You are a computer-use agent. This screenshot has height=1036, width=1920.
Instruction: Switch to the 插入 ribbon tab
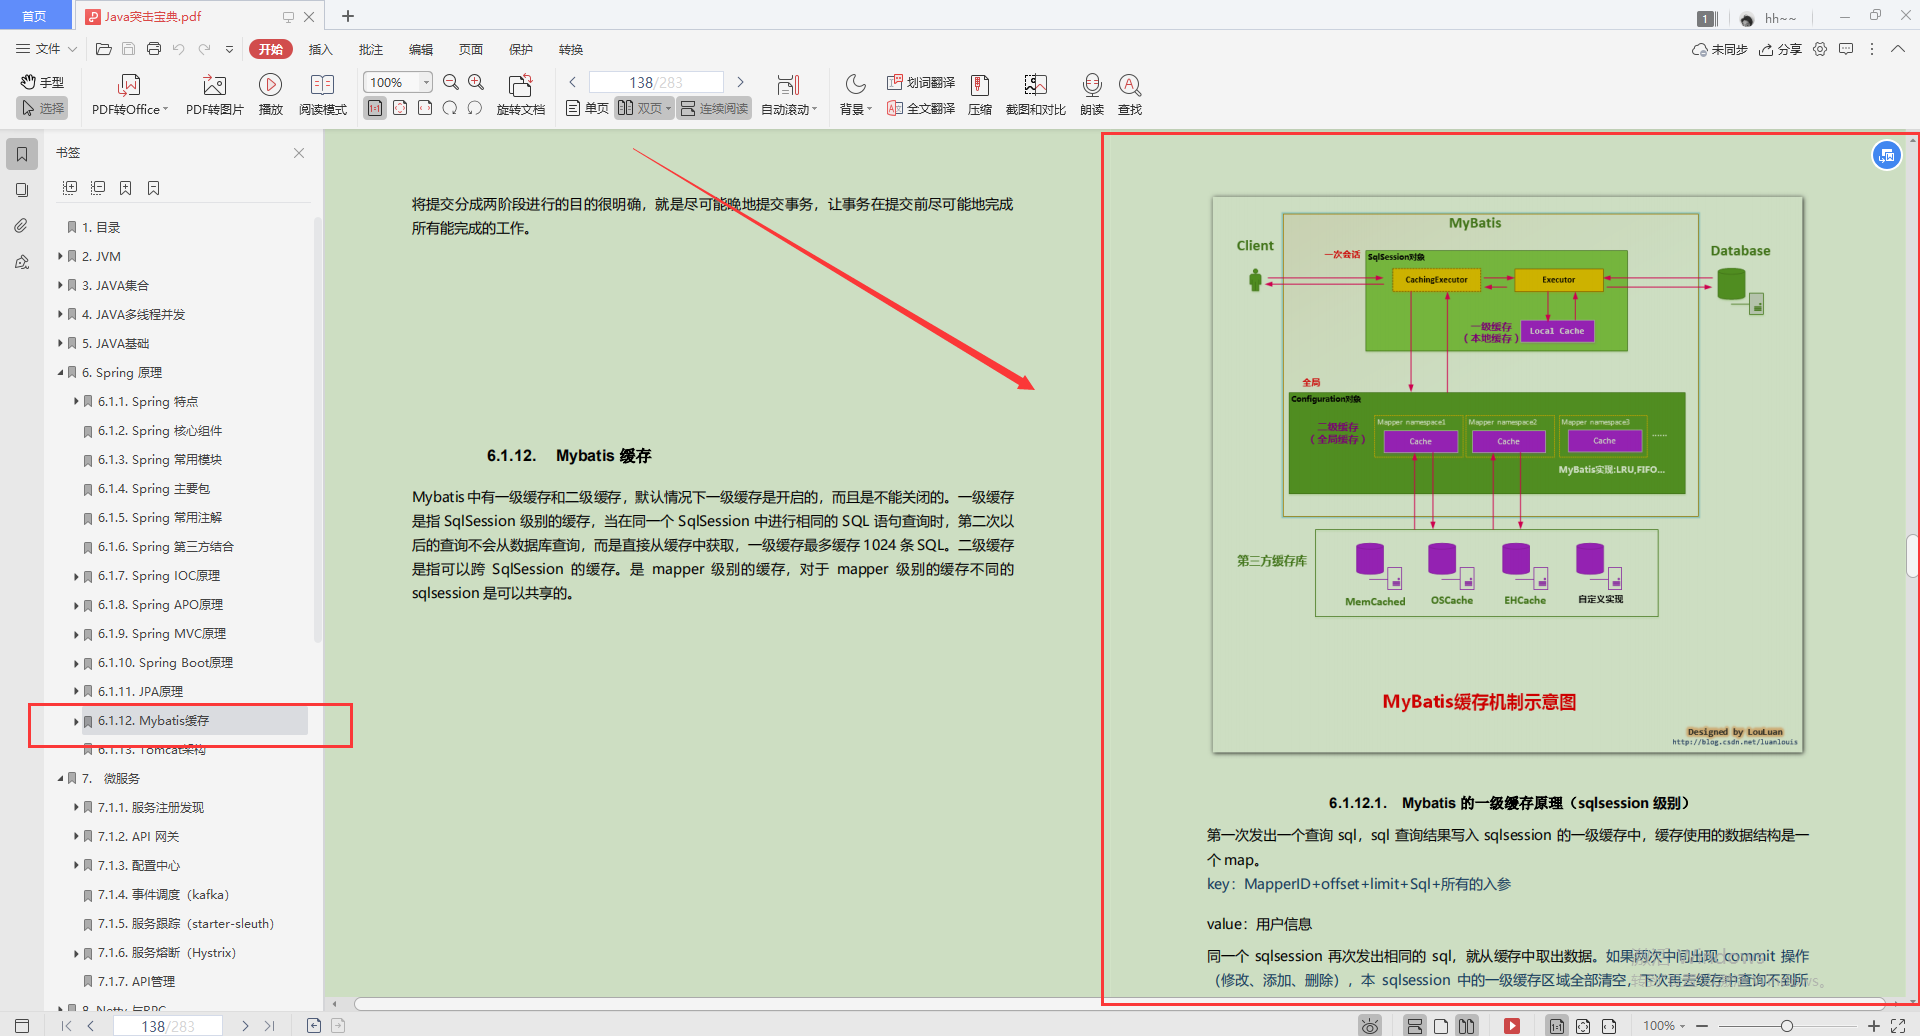(x=320, y=48)
